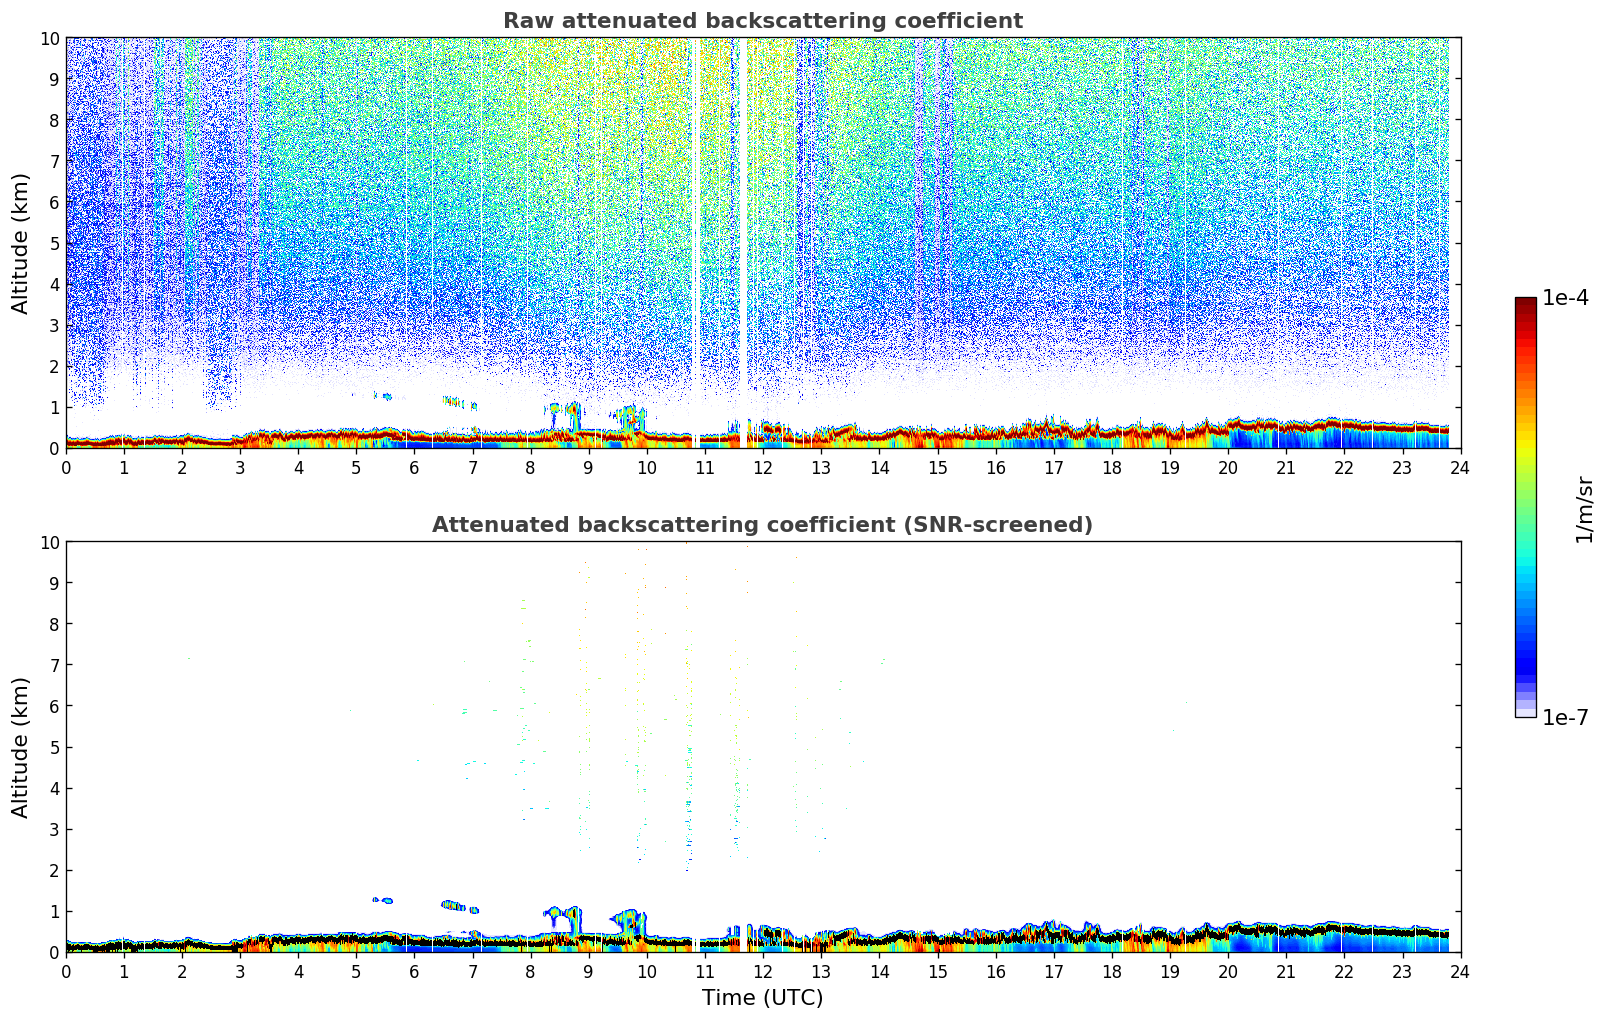
Task: Select the top plot's "Altitude (km)" label
Action: (21, 243)
